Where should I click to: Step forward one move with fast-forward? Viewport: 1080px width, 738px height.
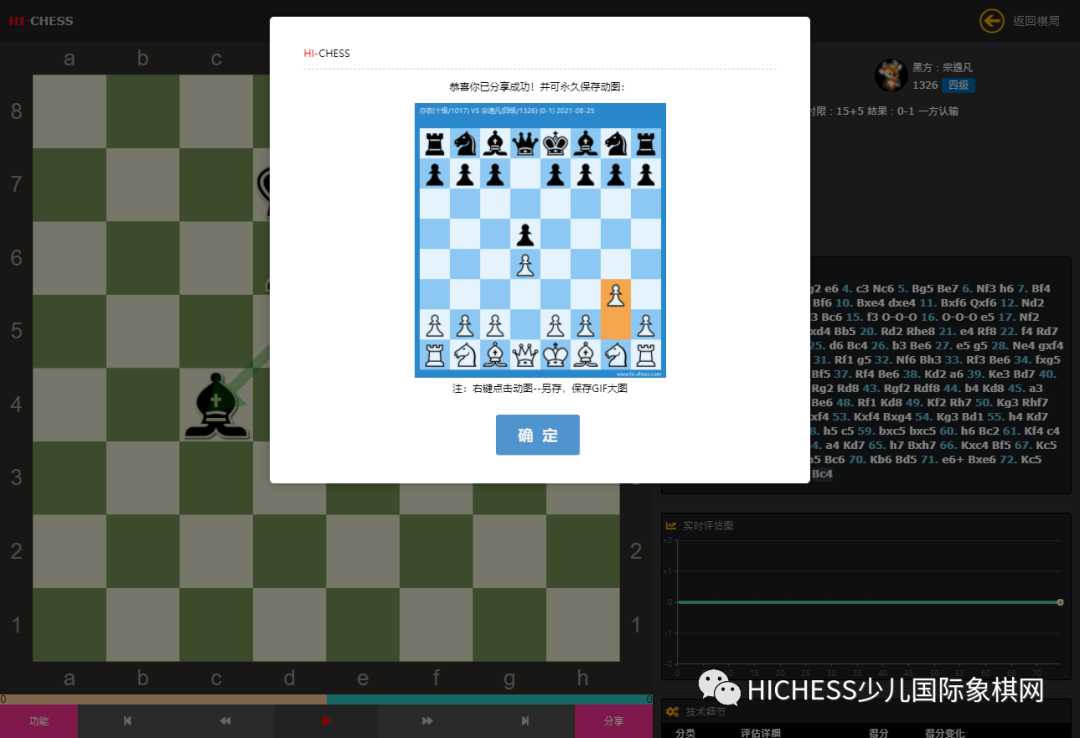pyautogui.click(x=427, y=720)
